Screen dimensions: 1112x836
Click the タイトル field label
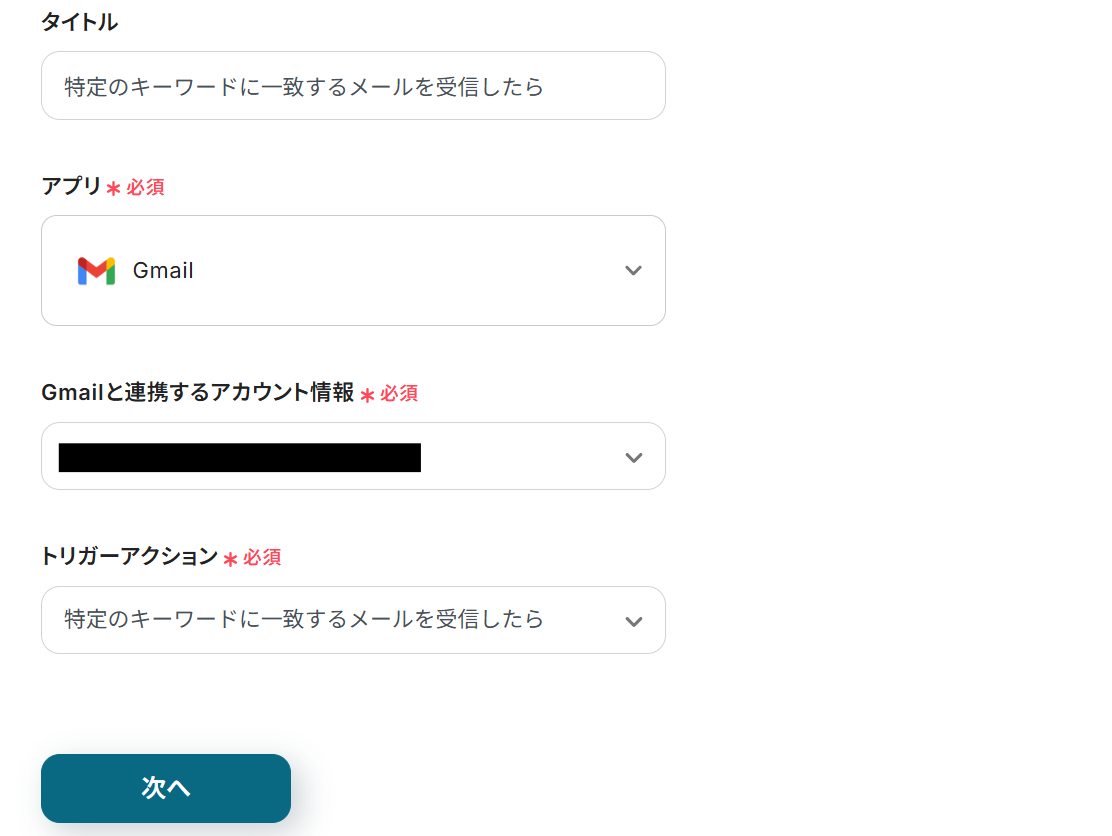[79, 22]
